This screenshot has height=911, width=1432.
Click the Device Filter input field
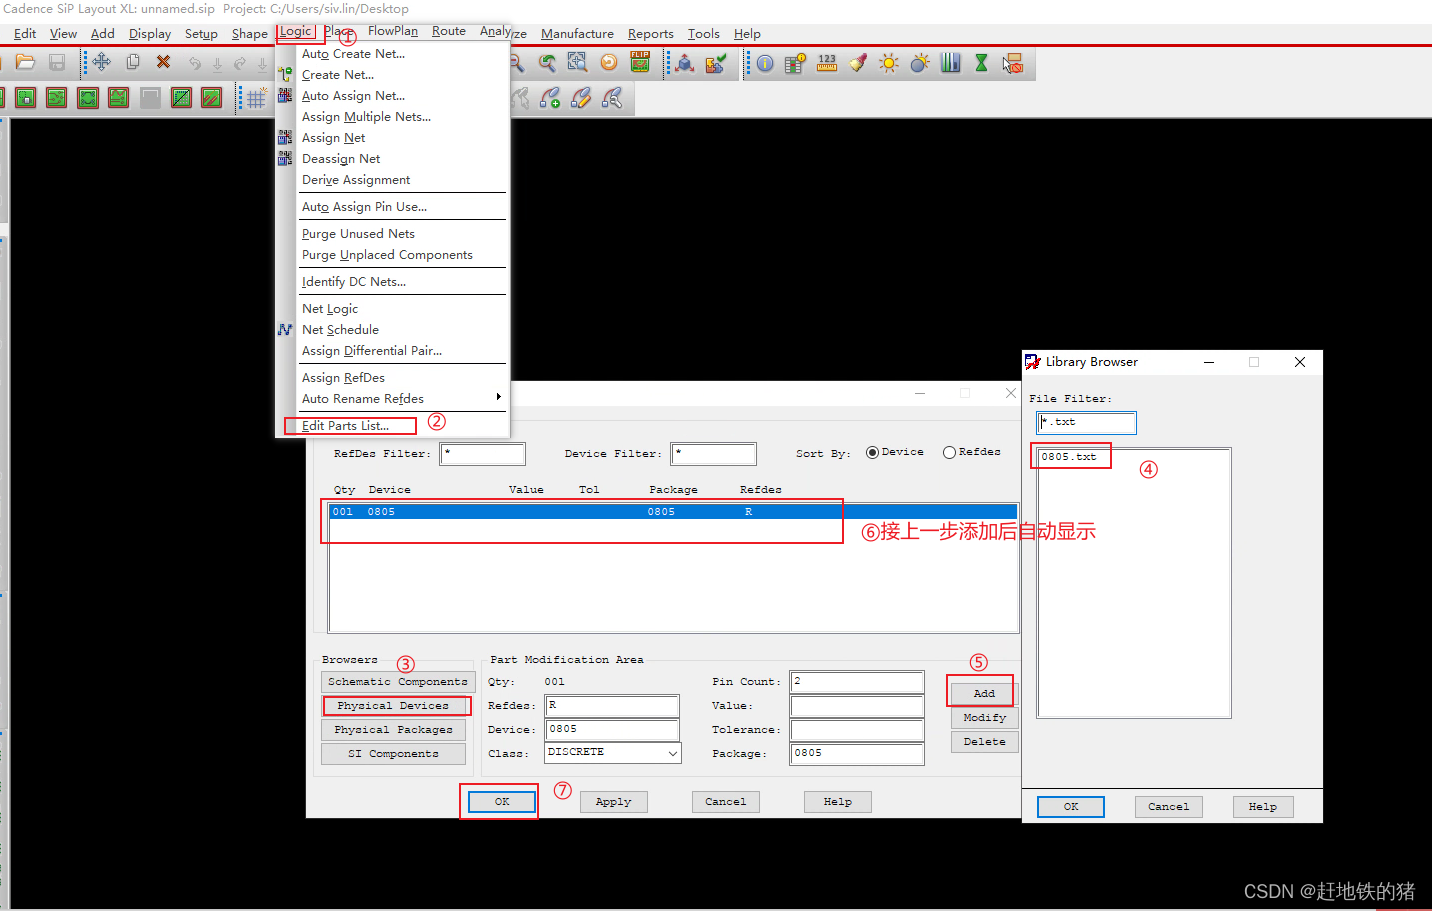[713, 454]
